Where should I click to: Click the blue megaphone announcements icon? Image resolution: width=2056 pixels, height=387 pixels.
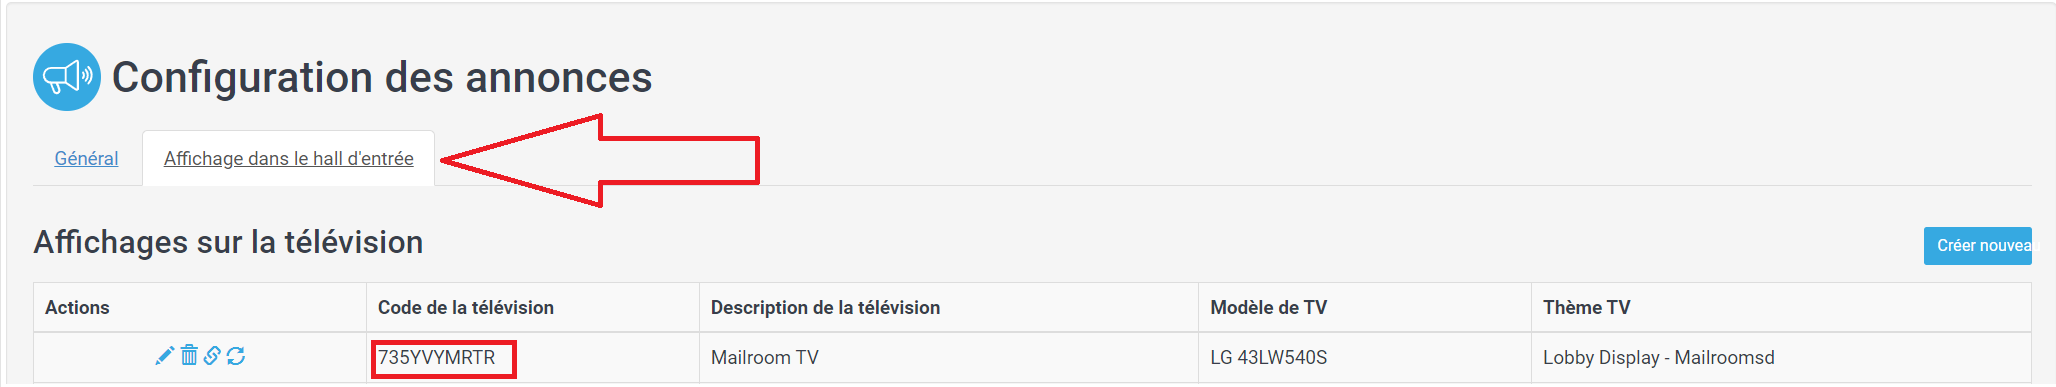pyautogui.click(x=67, y=77)
